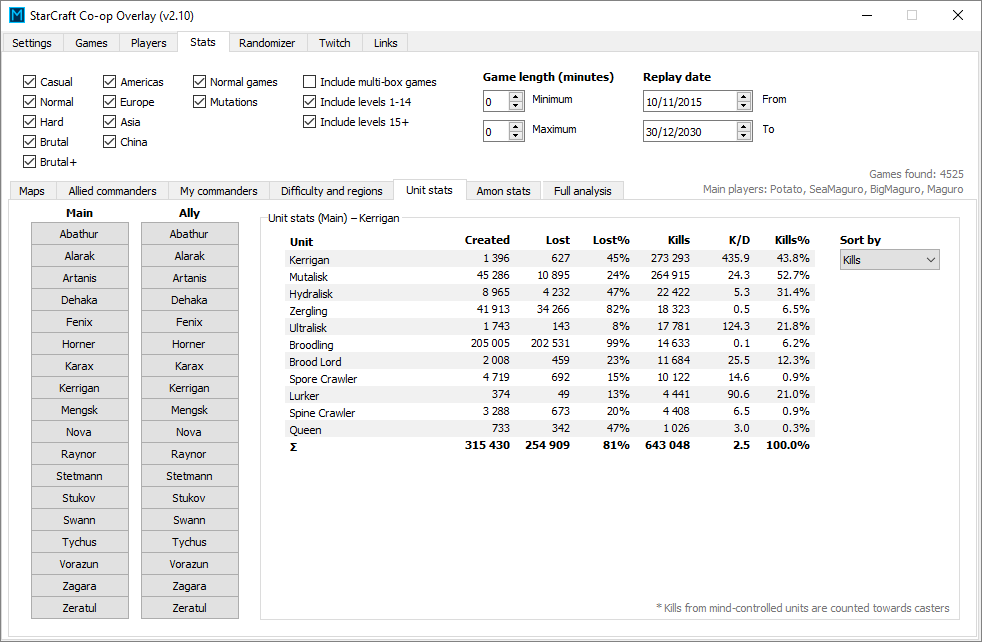Open the Sort by dropdown
Screen dimensions: 982x642
click(x=889, y=260)
